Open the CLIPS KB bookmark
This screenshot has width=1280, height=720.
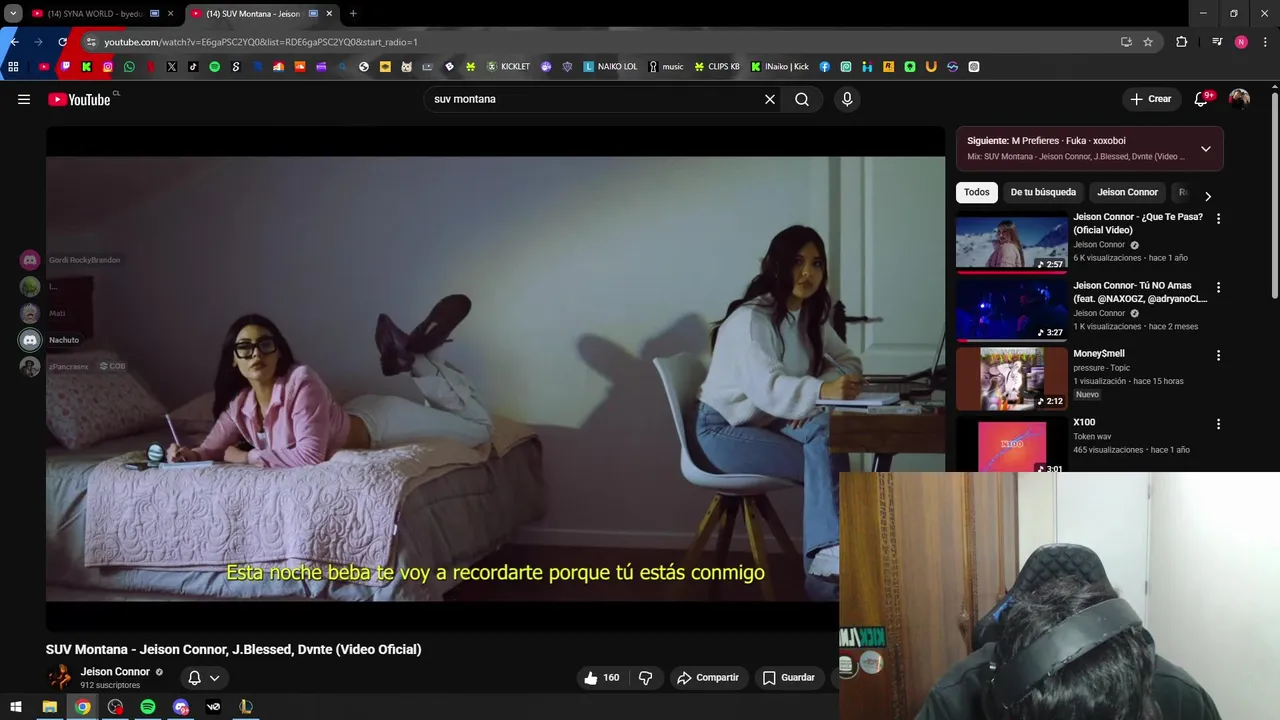click(717, 67)
